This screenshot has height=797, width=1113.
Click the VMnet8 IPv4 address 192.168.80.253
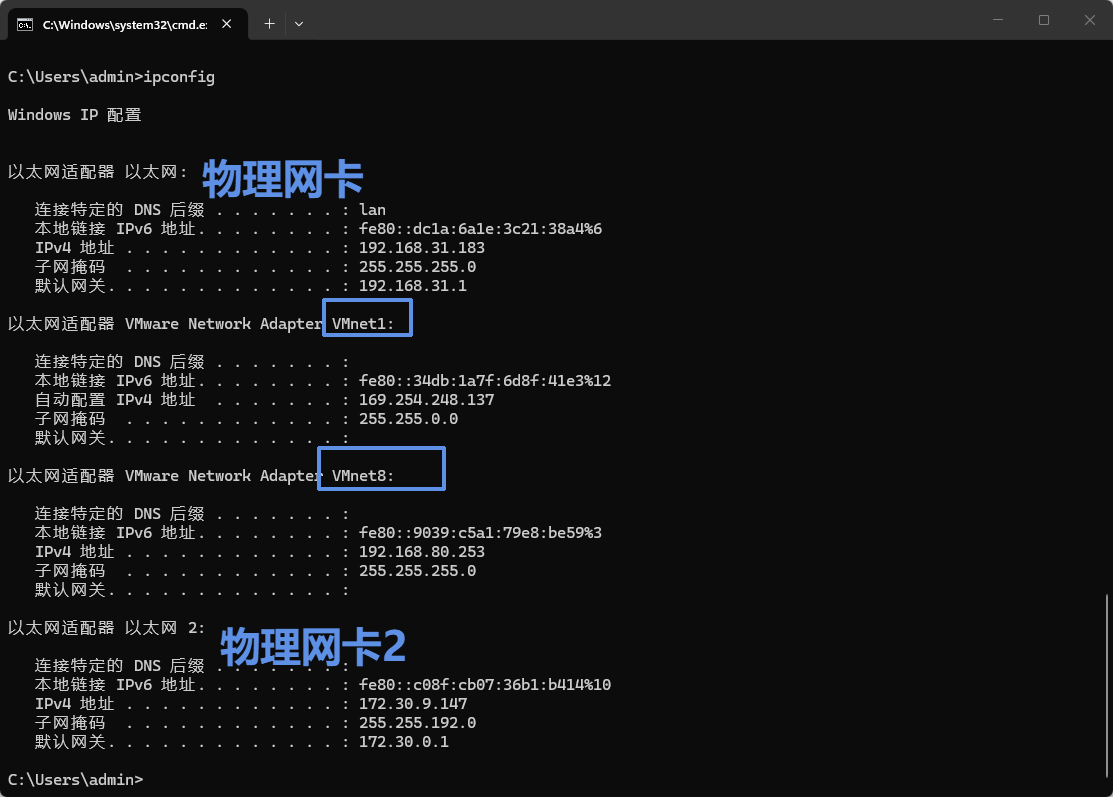click(421, 552)
